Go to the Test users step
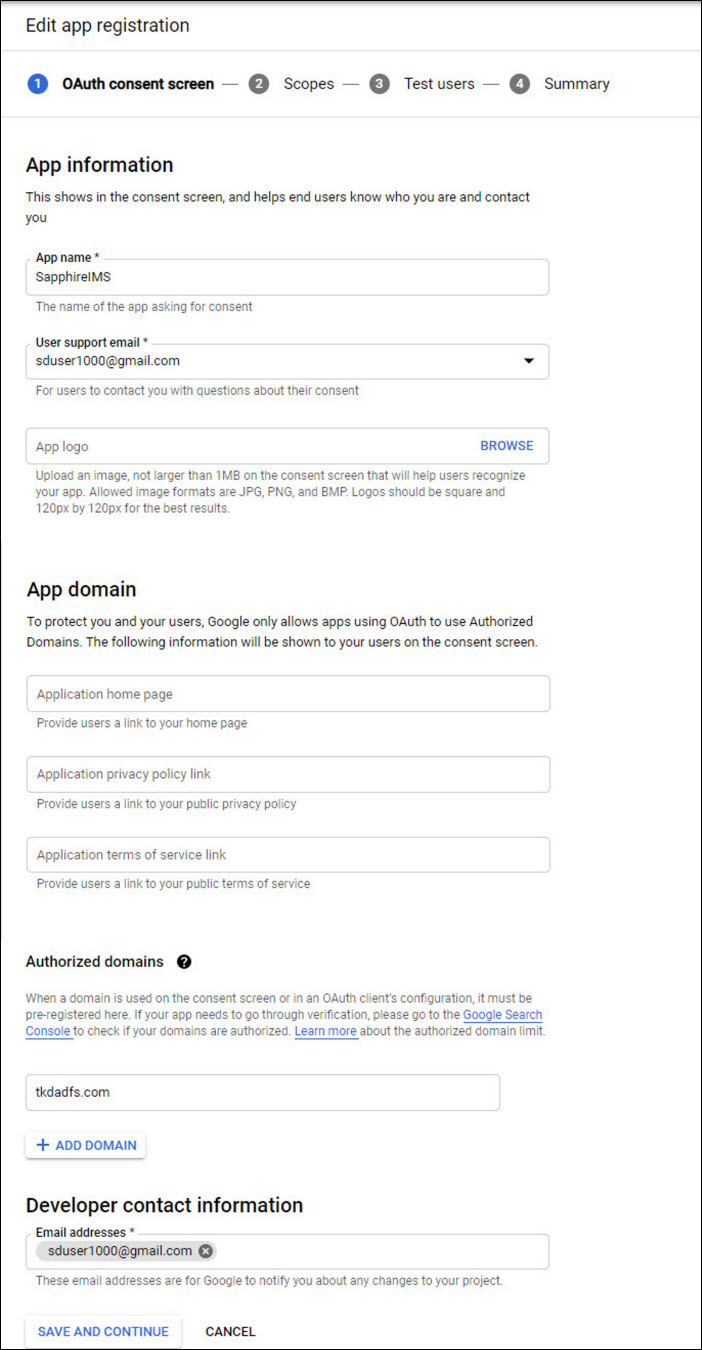The image size is (702, 1350). (x=439, y=84)
